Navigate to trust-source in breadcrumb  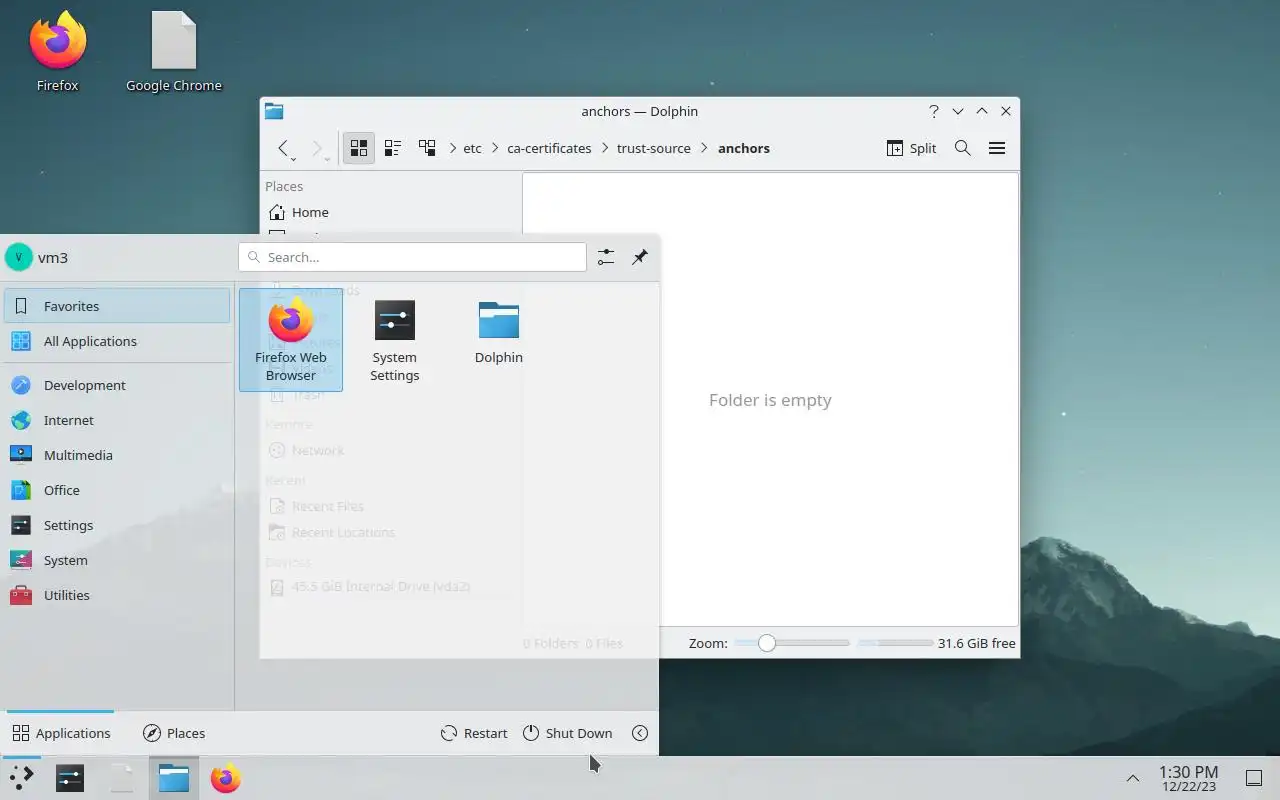(654, 148)
